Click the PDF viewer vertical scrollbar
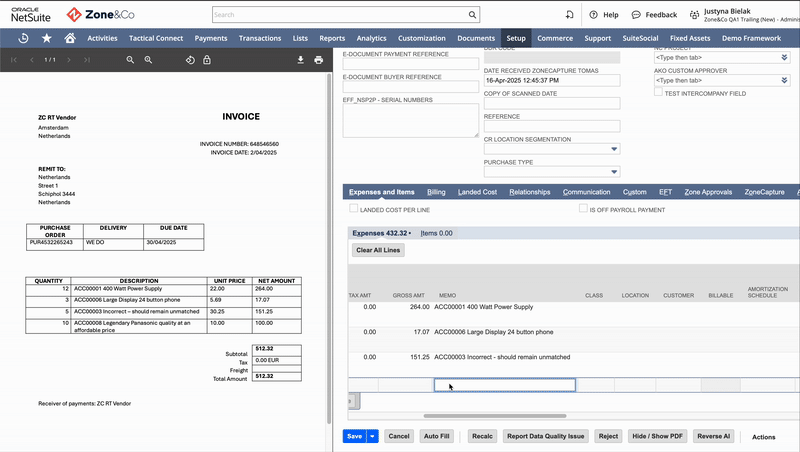 [x=329, y=248]
